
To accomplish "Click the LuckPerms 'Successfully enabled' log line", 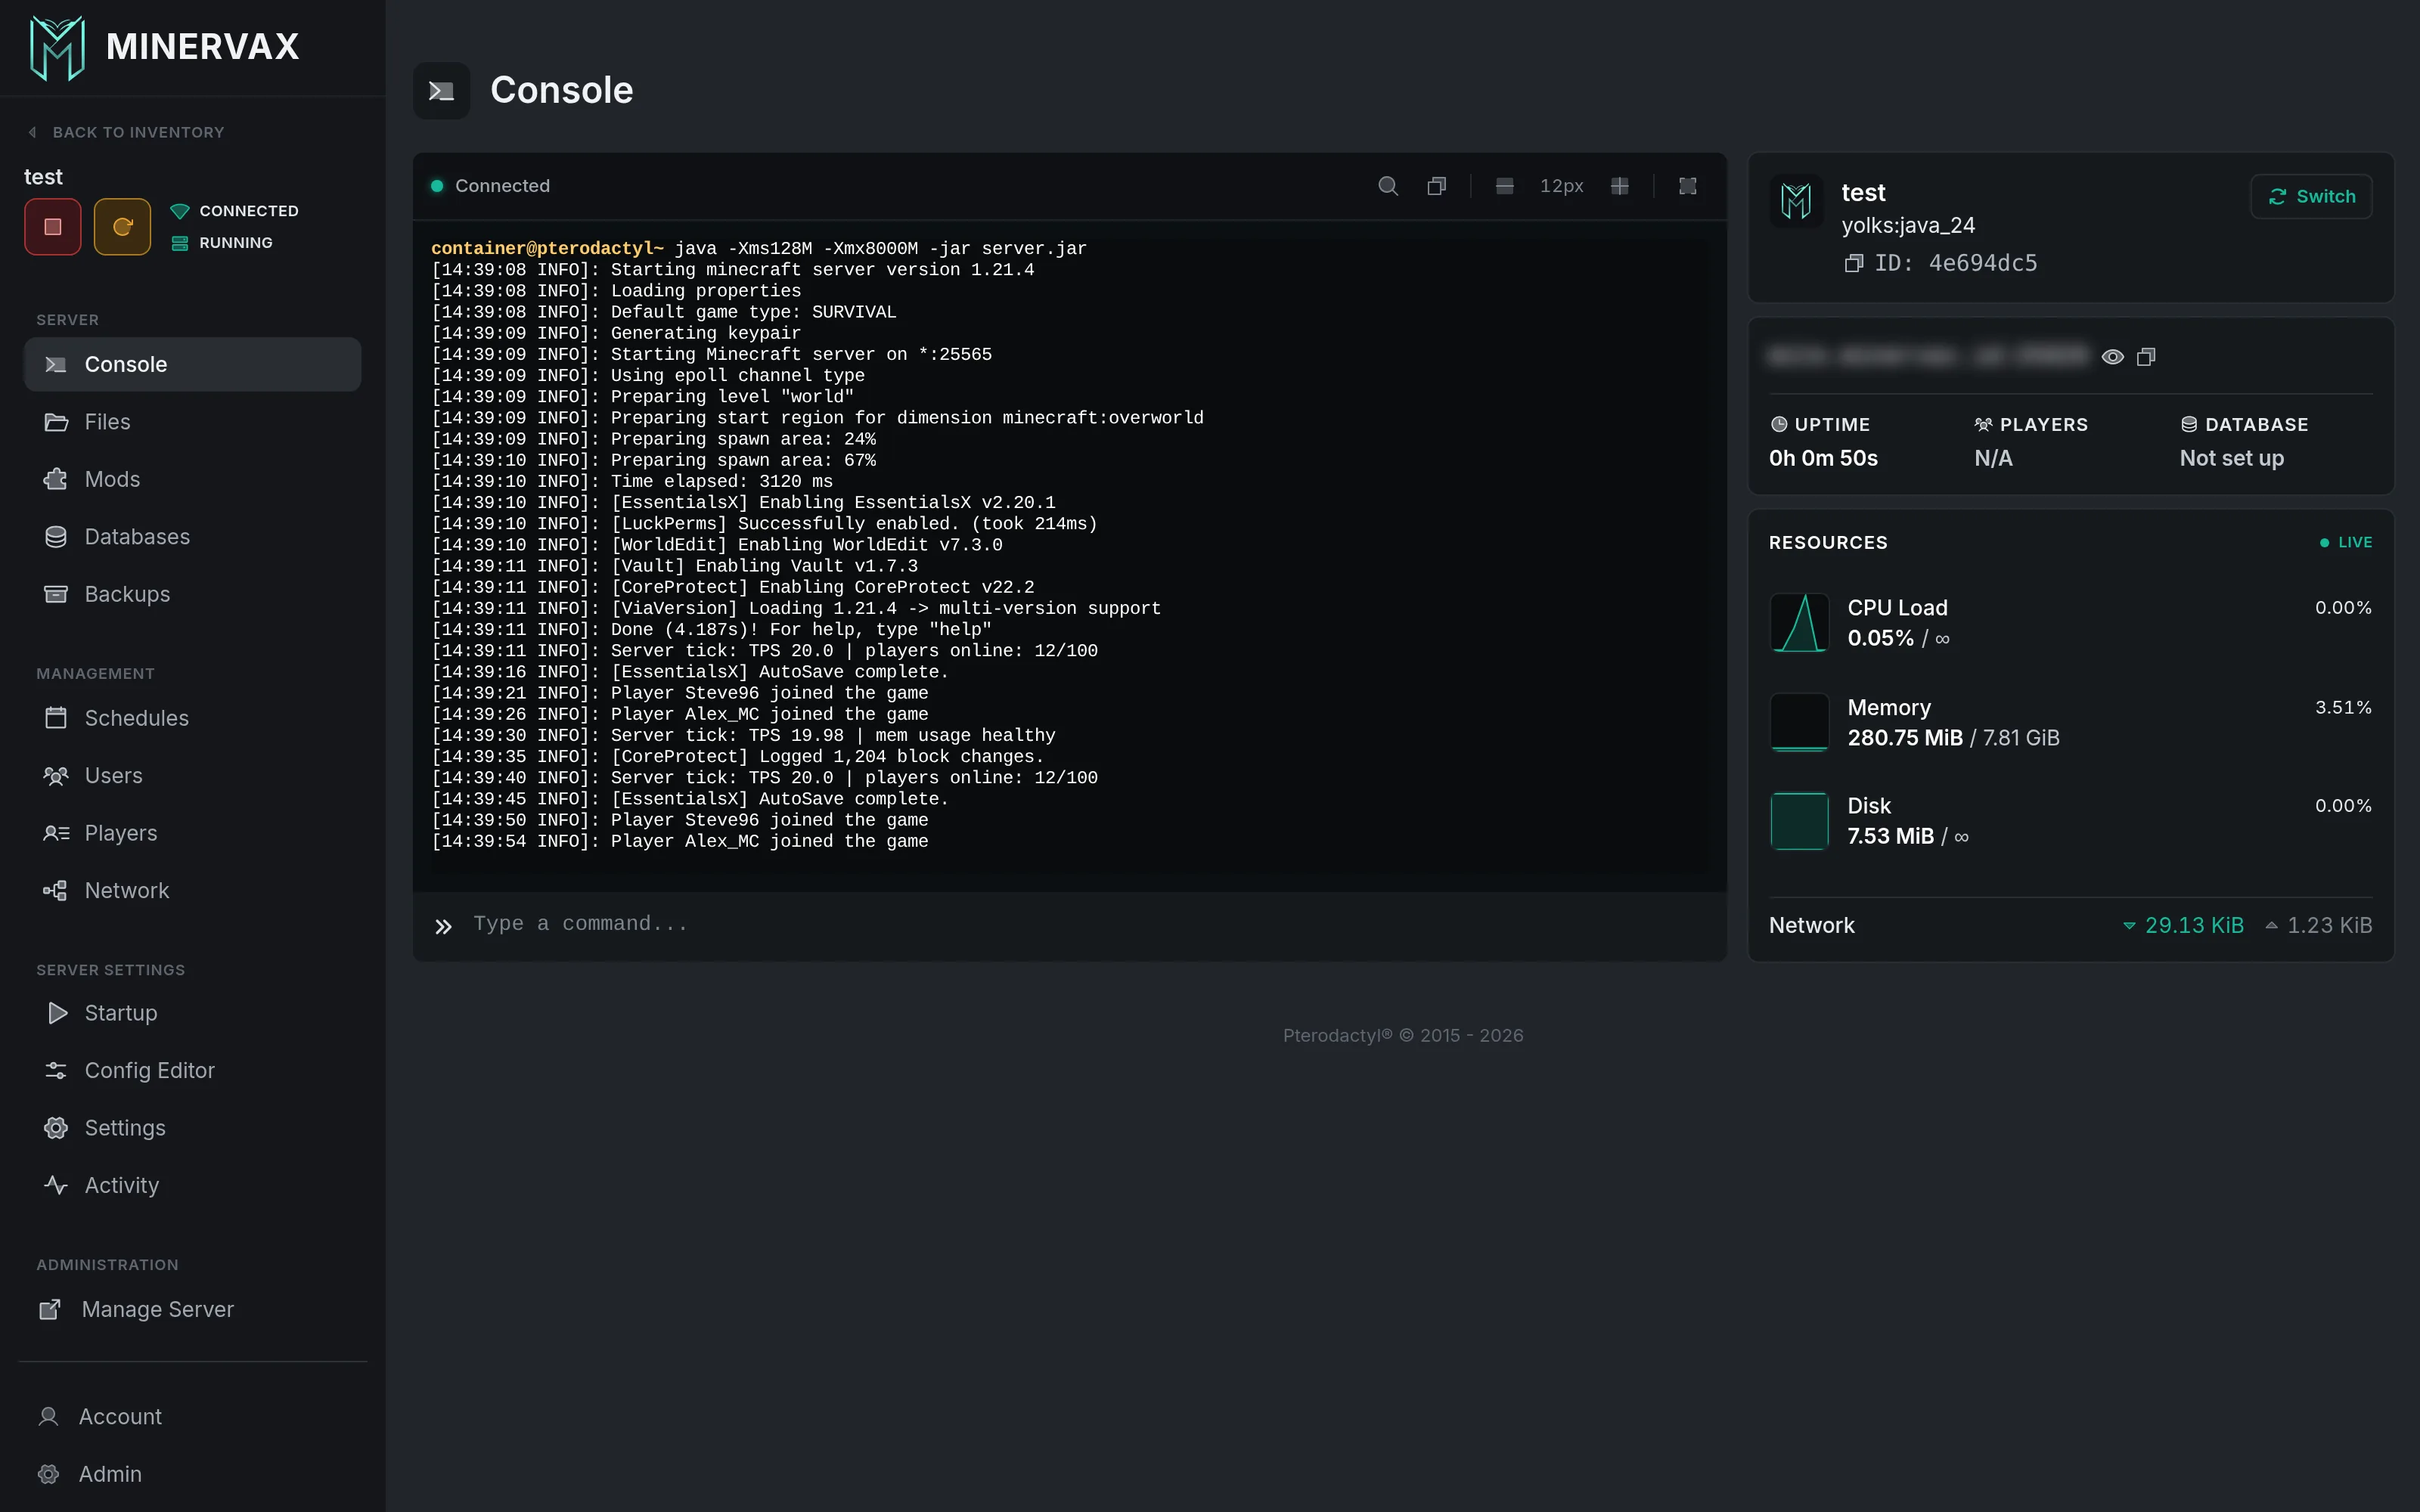I will (x=764, y=524).
